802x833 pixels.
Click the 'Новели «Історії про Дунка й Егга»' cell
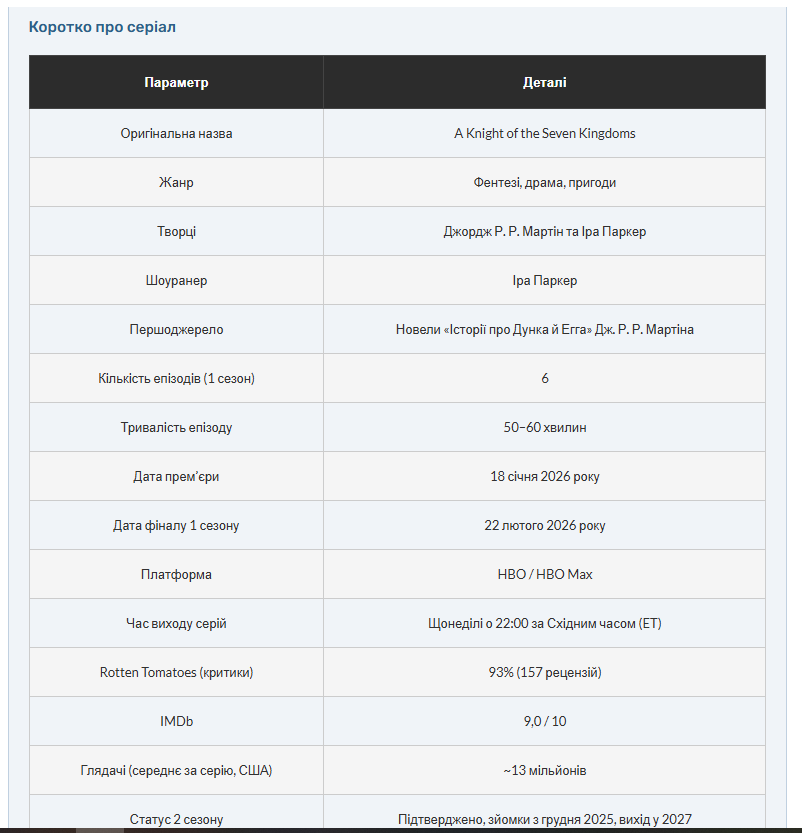click(x=544, y=330)
